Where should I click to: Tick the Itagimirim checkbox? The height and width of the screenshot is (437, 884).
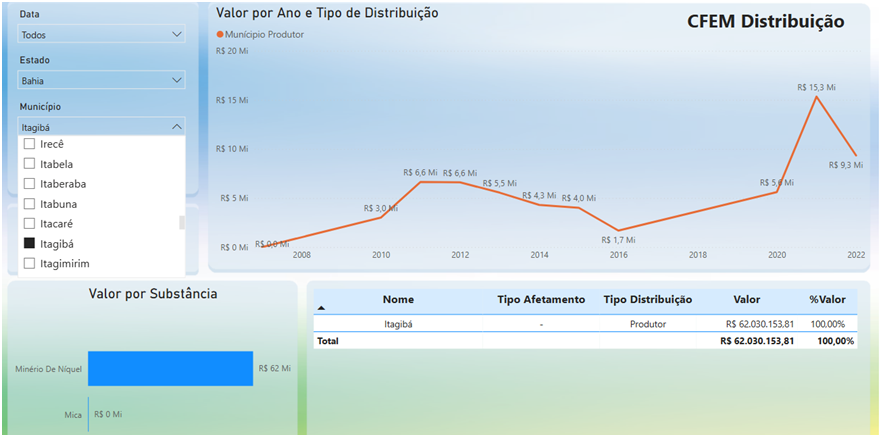[29, 264]
